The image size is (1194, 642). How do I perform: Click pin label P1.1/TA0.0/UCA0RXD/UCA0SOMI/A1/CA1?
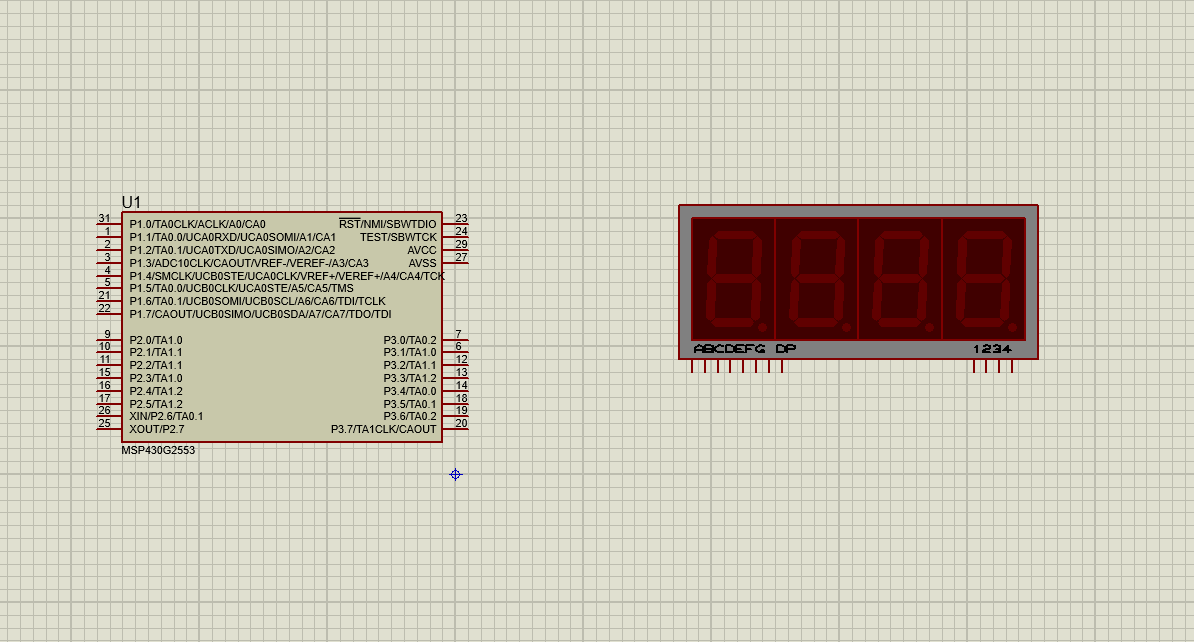[232, 237]
